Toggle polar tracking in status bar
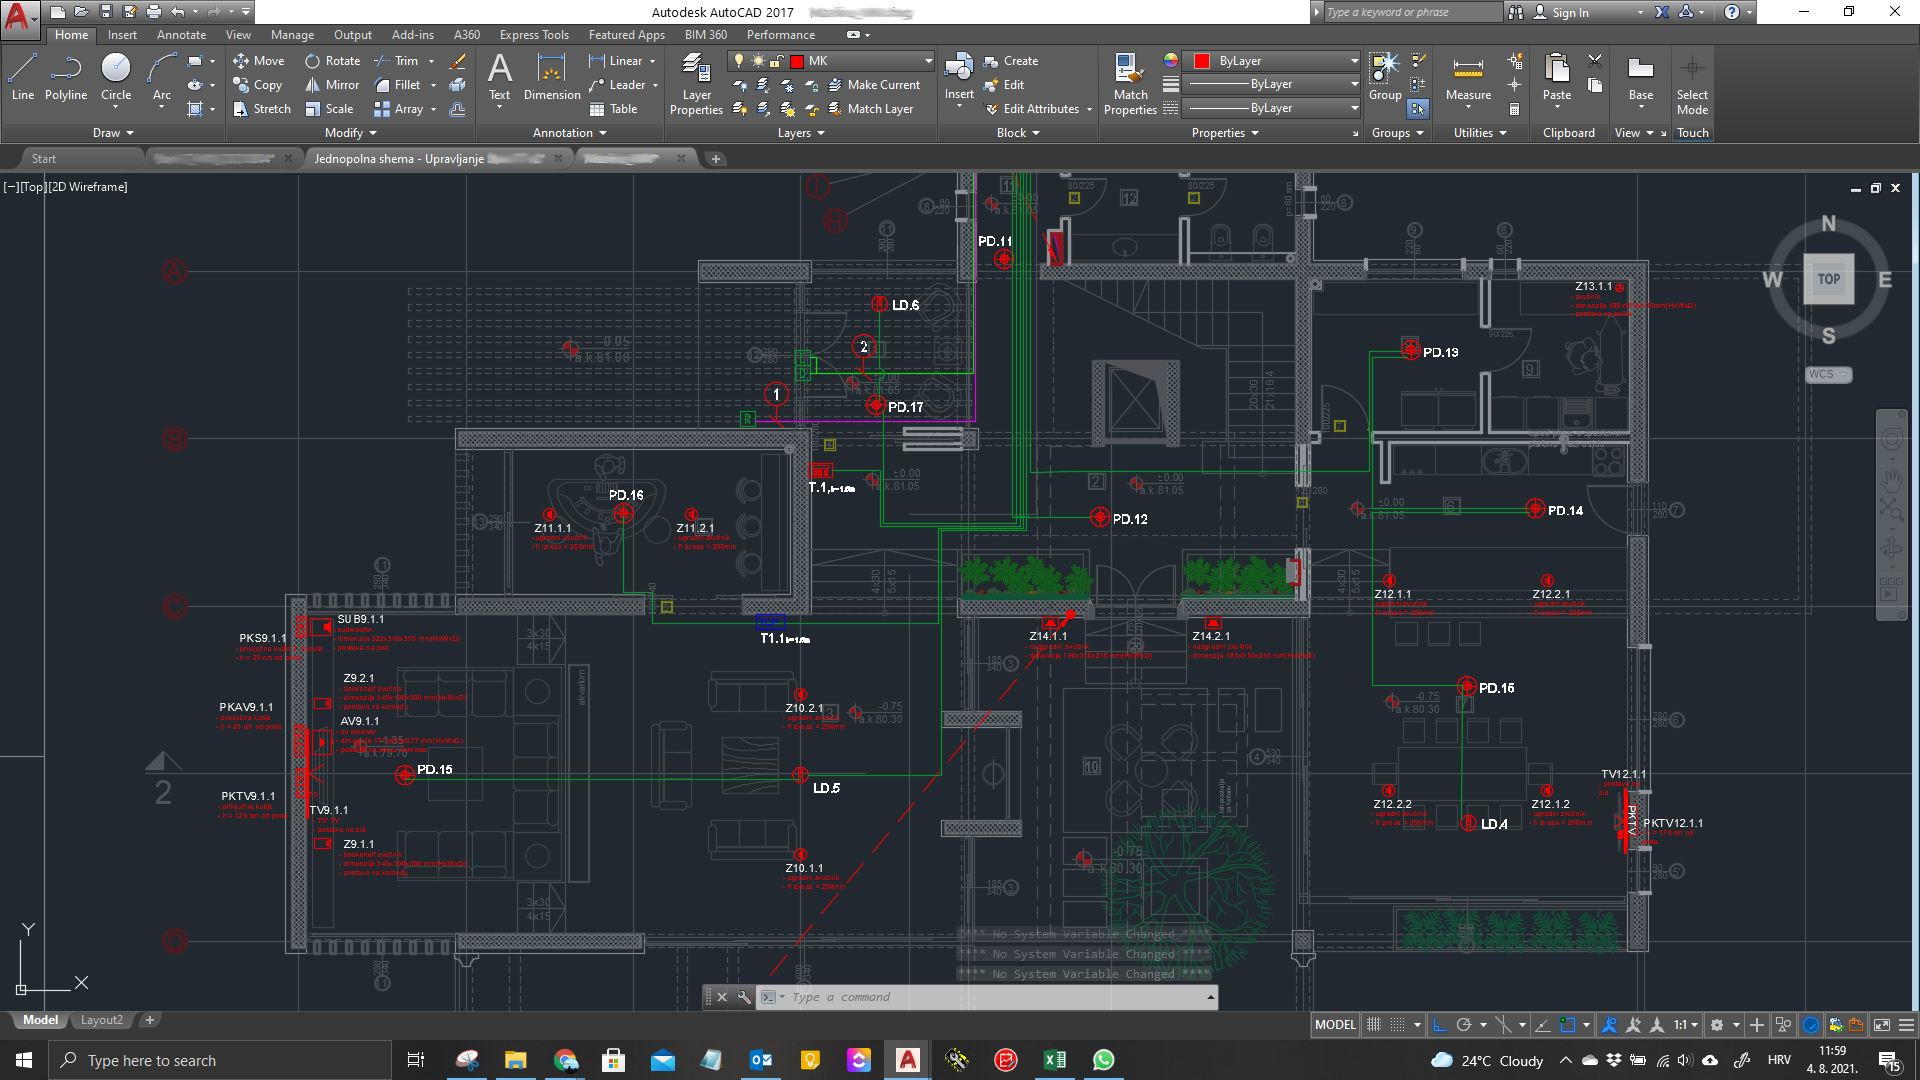Viewport: 1920px width, 1080px height. [1465, 1025]
